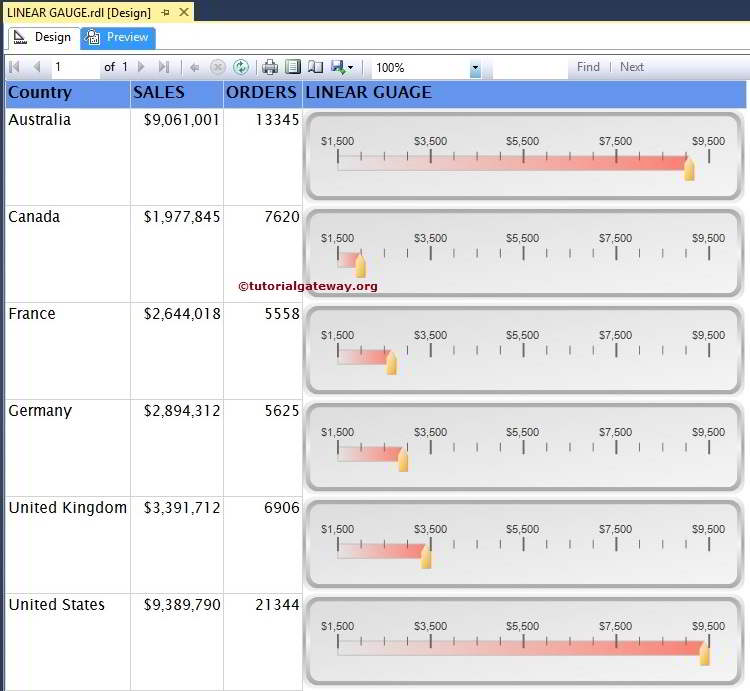Click the Next search link
This screenshot has width=750, height=691.
[631, 67]
